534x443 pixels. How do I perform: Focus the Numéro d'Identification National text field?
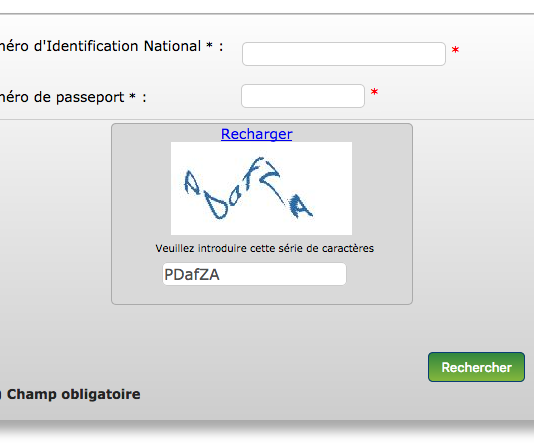click(344, 54)
